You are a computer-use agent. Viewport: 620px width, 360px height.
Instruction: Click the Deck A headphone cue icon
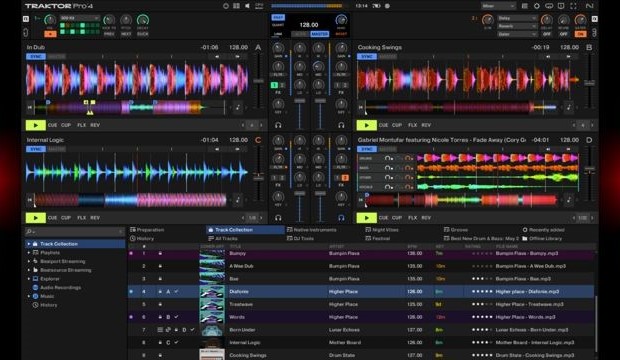pyautogui.click(x=278, y=125)
